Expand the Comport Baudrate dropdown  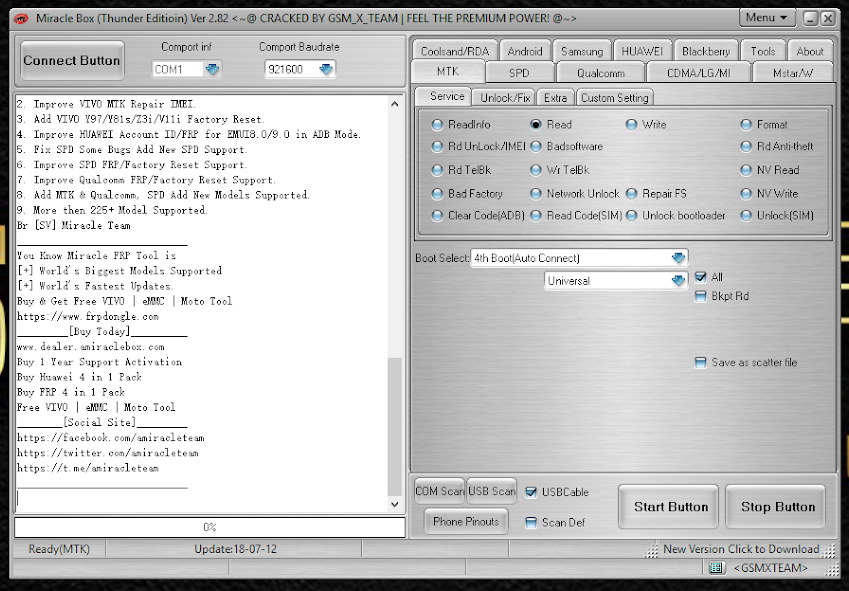[x=326, y=69]
